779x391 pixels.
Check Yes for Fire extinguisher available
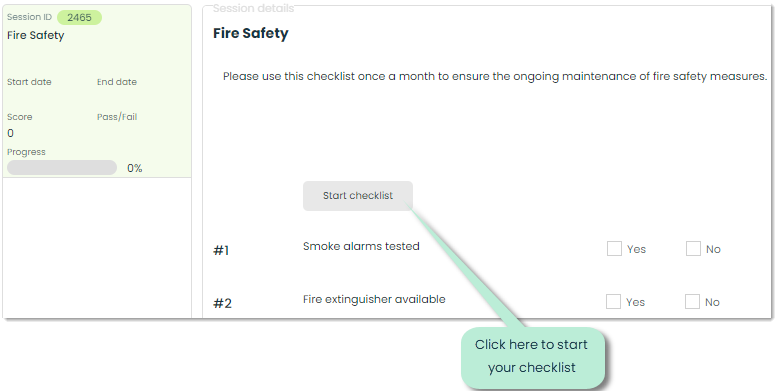point(613,302)
